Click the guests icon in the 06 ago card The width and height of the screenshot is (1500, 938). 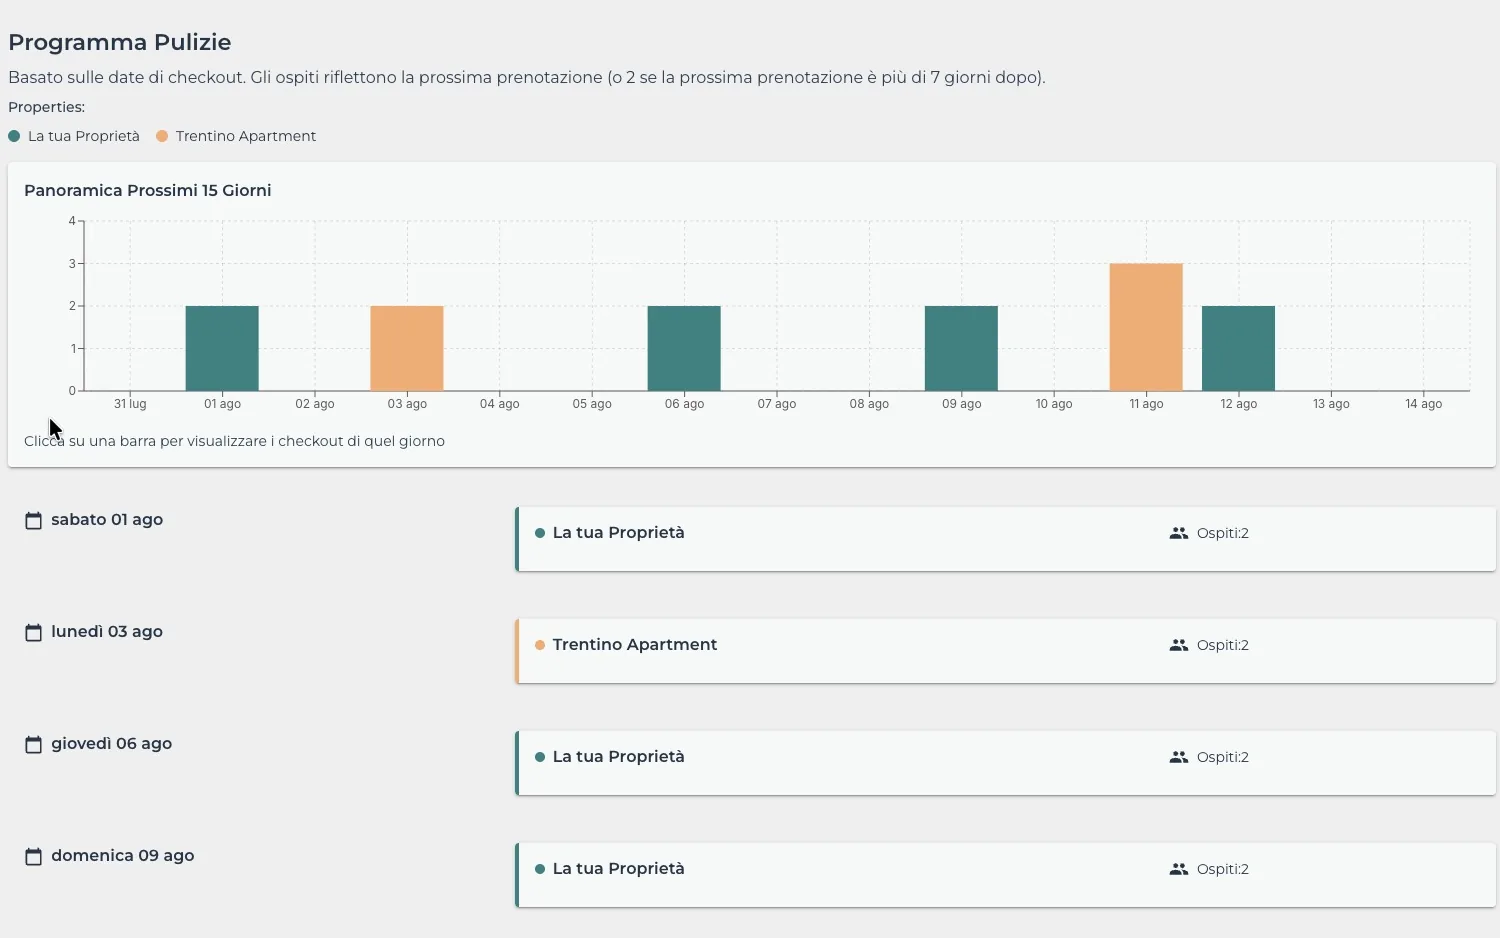[x=1179, y=757]
